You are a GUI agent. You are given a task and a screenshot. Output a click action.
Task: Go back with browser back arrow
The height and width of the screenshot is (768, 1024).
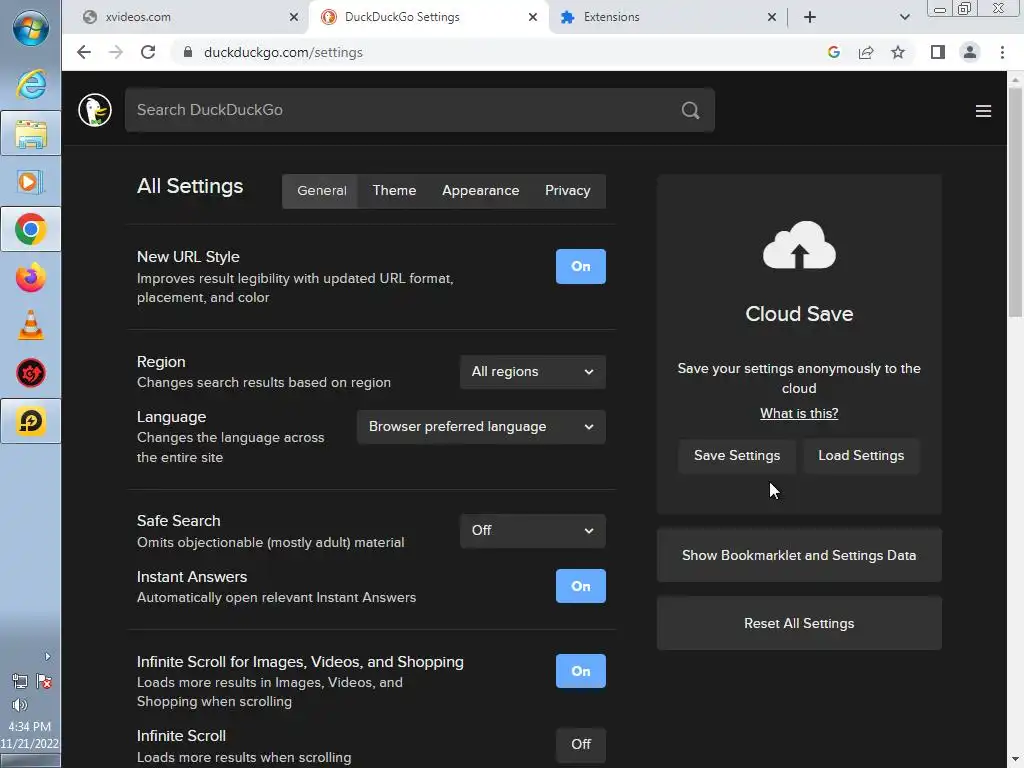pyautogui.click(x=84, y=52)
